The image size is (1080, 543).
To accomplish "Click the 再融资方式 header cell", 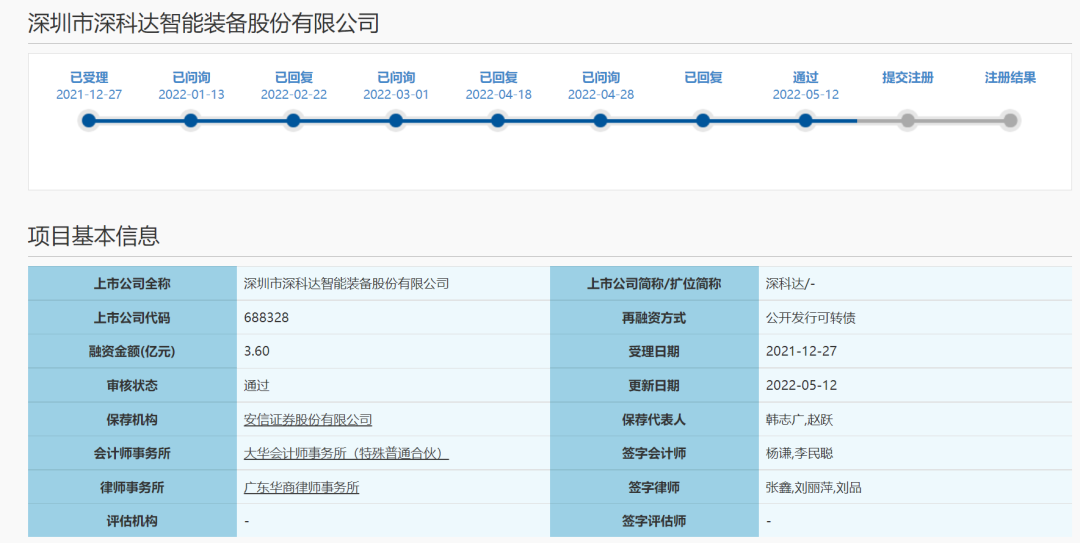I will pos(654,318).
